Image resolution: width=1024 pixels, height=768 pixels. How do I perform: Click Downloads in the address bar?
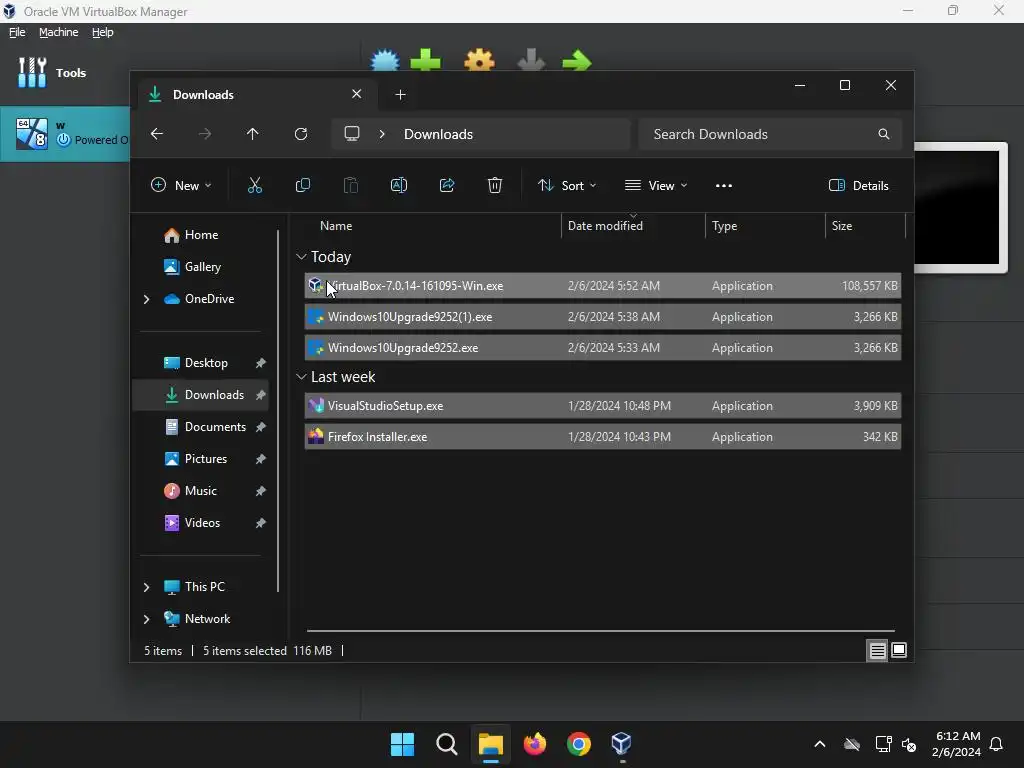(x=438, y=134)
